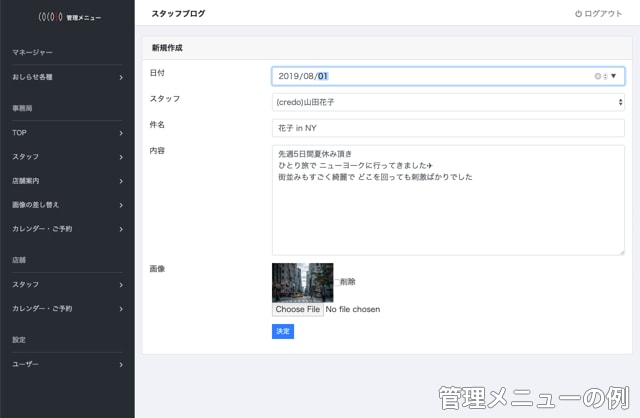Click the uploaded New York street thumbnail

302,282
